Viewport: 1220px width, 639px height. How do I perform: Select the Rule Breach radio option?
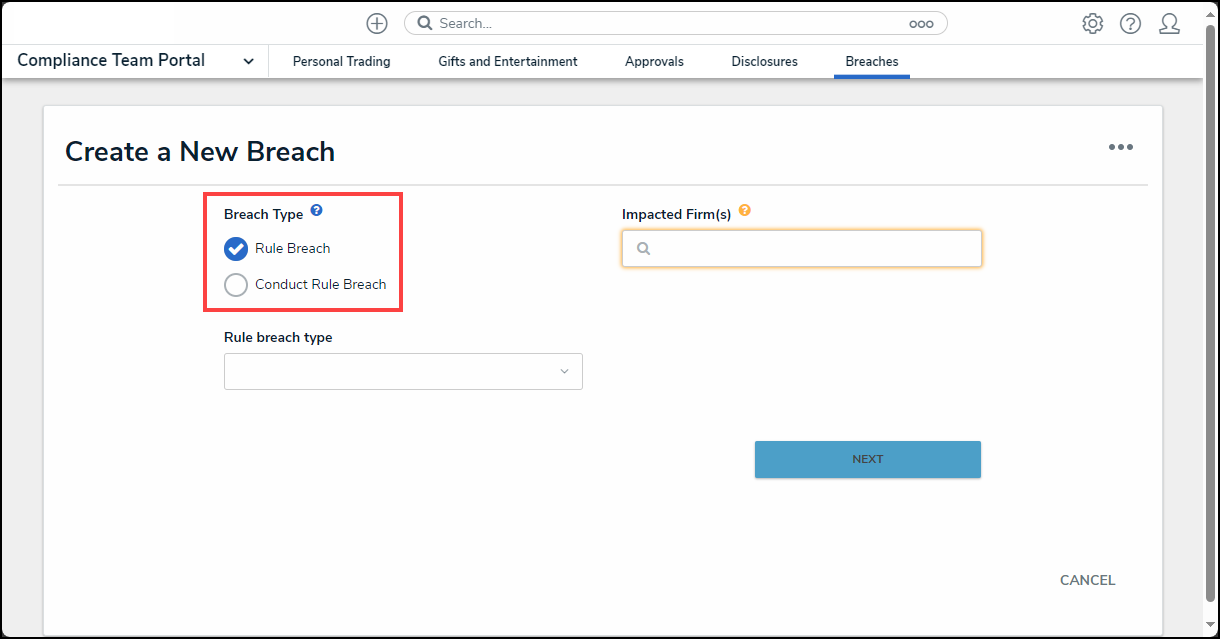pos(236,249)
